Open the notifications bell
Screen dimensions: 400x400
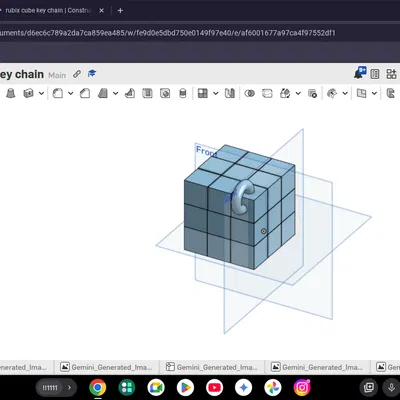pos(359,73)
